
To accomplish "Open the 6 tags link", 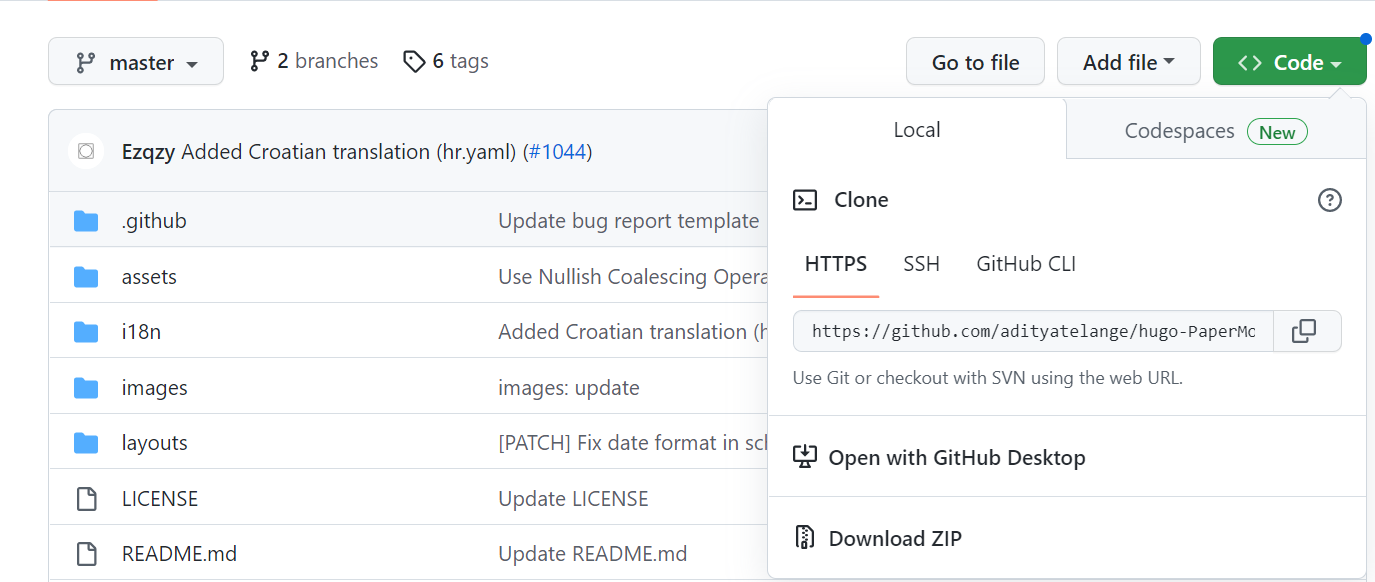I will tap(446, 61).
